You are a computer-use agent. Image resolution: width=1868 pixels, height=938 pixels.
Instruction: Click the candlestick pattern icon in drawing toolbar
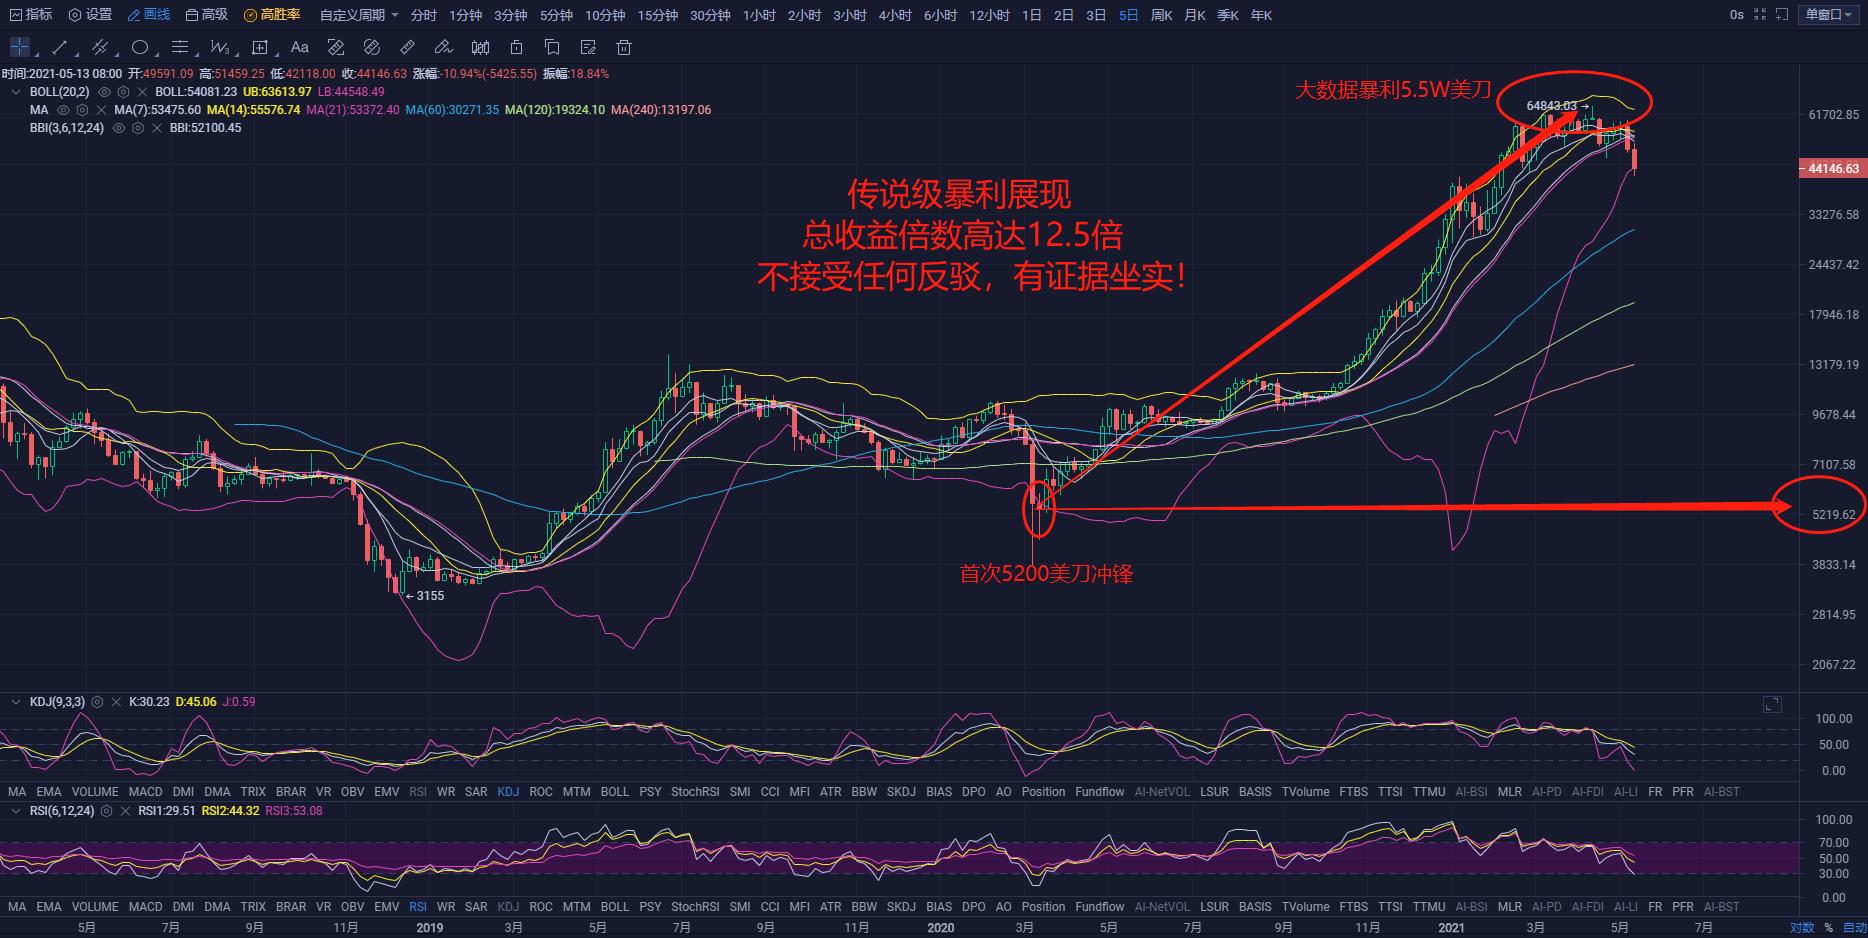click(x=480, y=47)
